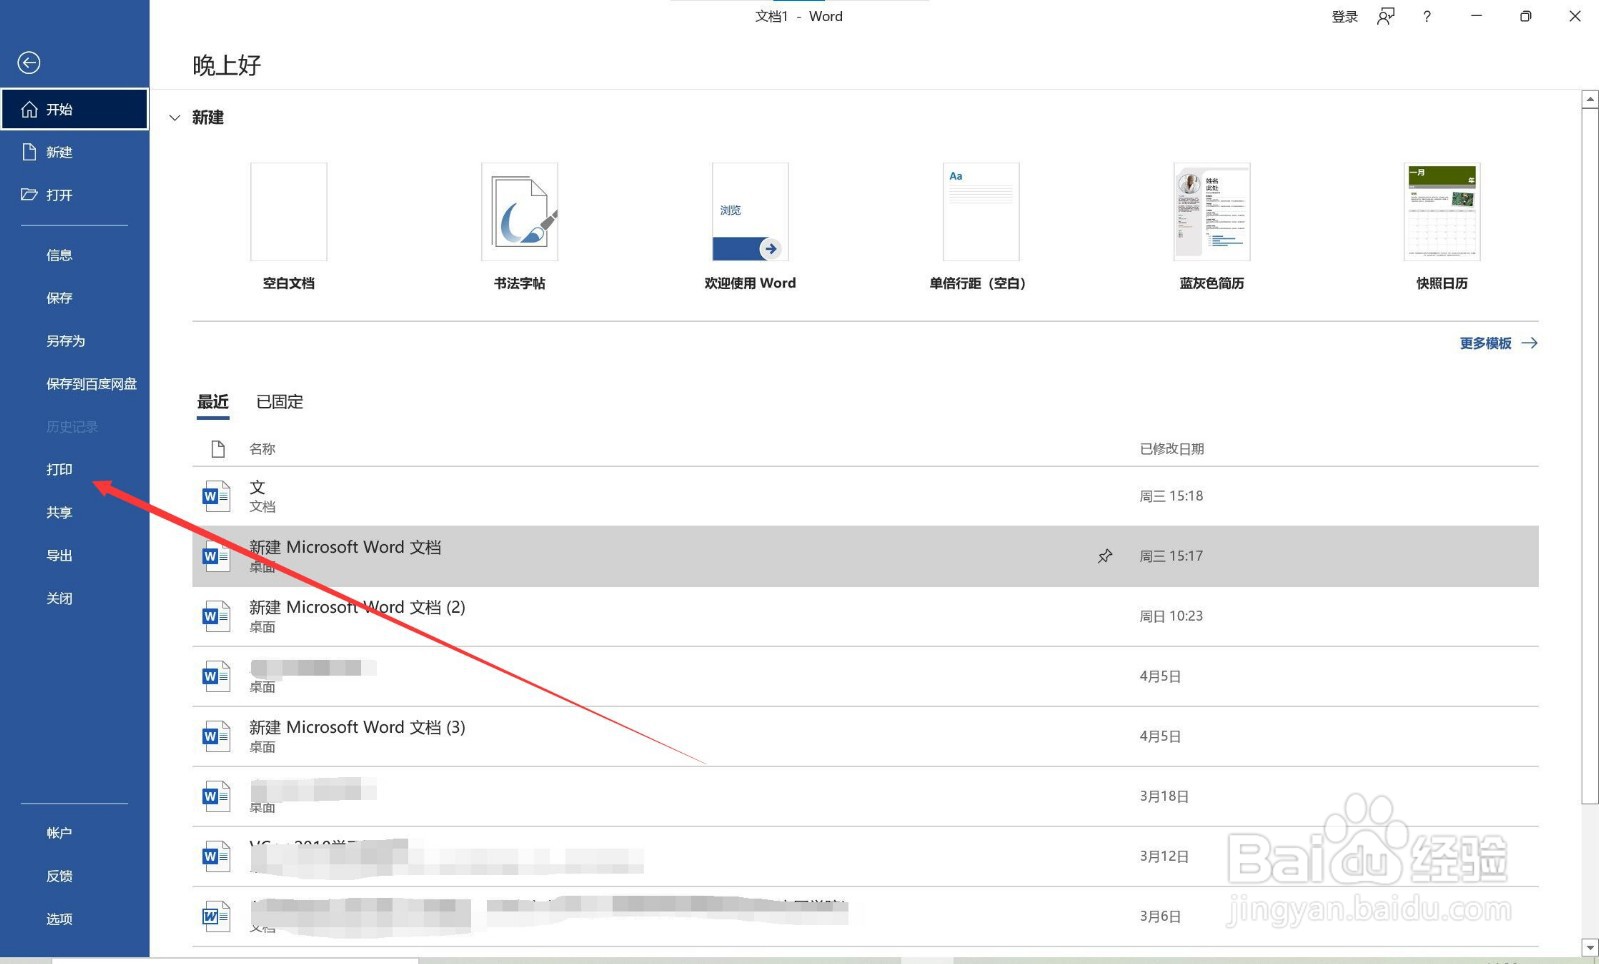Image resolution: width=1599 pixels, height=964 pixels.
Task: Click the scrollbar down arrow
Action: point(1590,947)
